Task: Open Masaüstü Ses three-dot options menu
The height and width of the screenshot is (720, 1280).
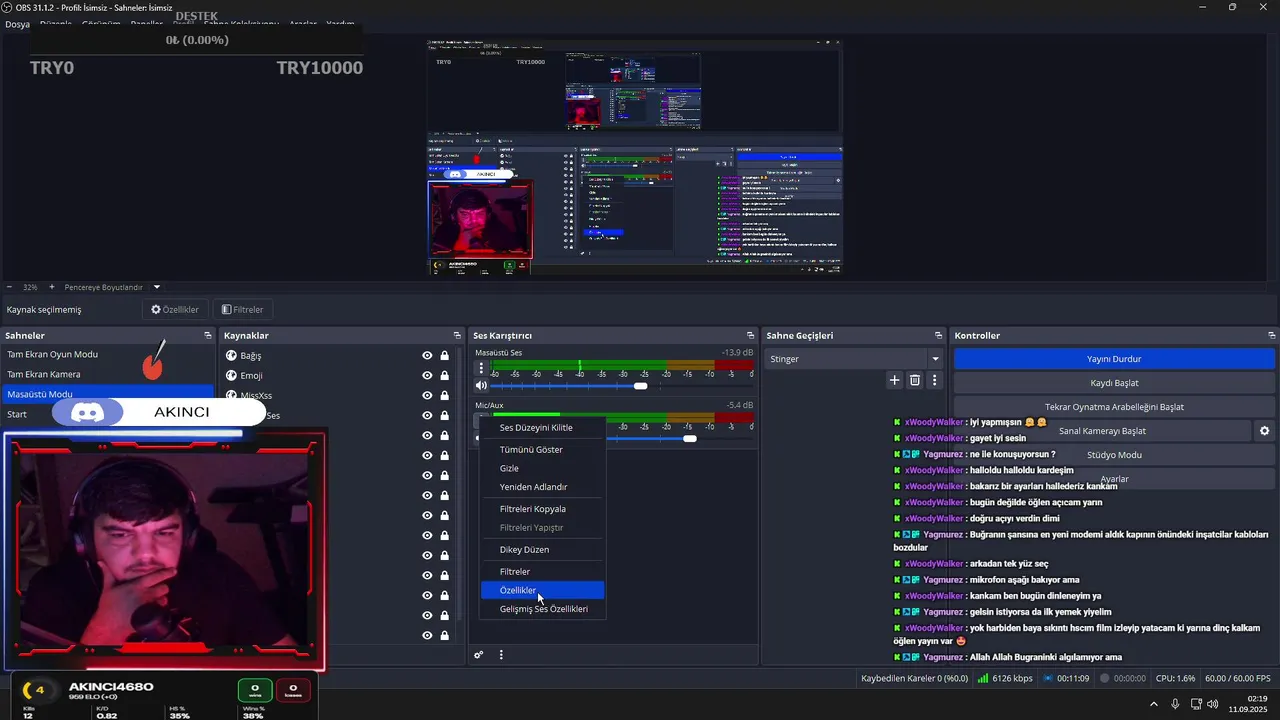Action: coord(481,368)
